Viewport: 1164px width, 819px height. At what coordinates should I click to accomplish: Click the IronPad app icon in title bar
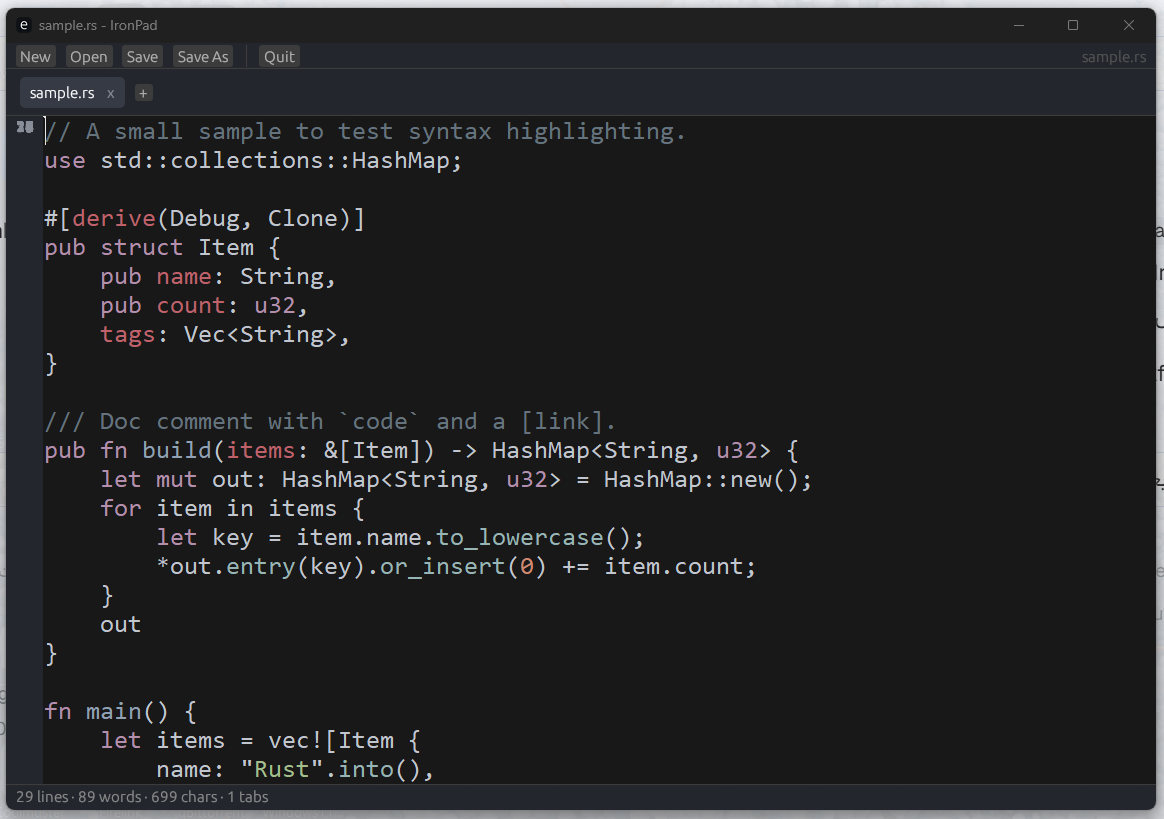point(24,25)
